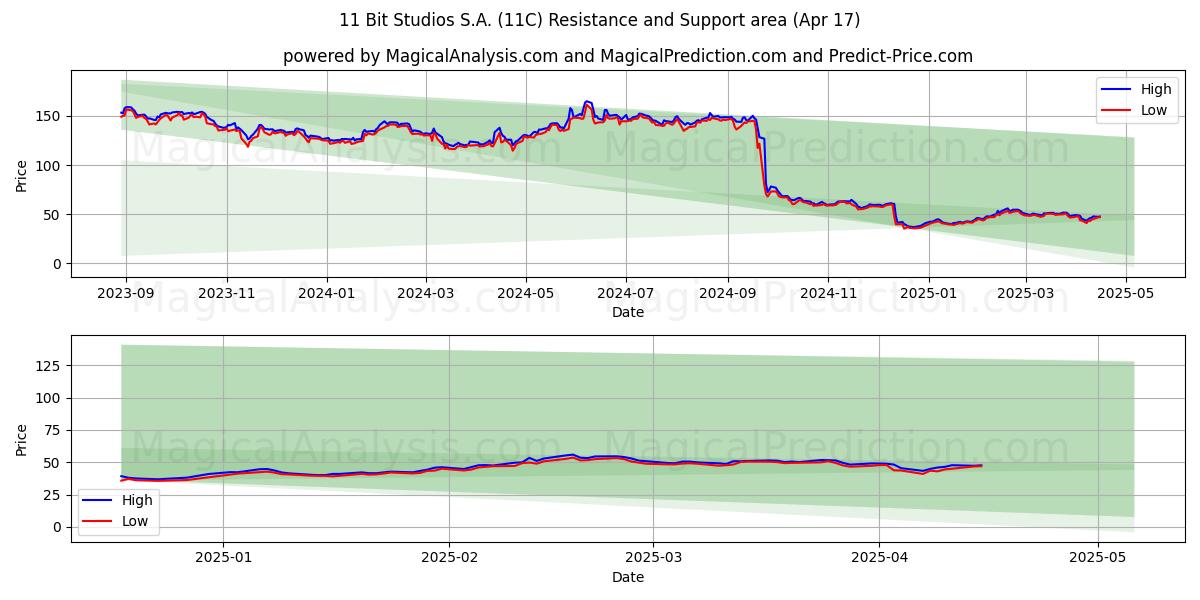The height and width of the screenshot is (600, 1200).
Task: Click the 'Low' legend entry in upper chart
Action: tap(1138, 110)
